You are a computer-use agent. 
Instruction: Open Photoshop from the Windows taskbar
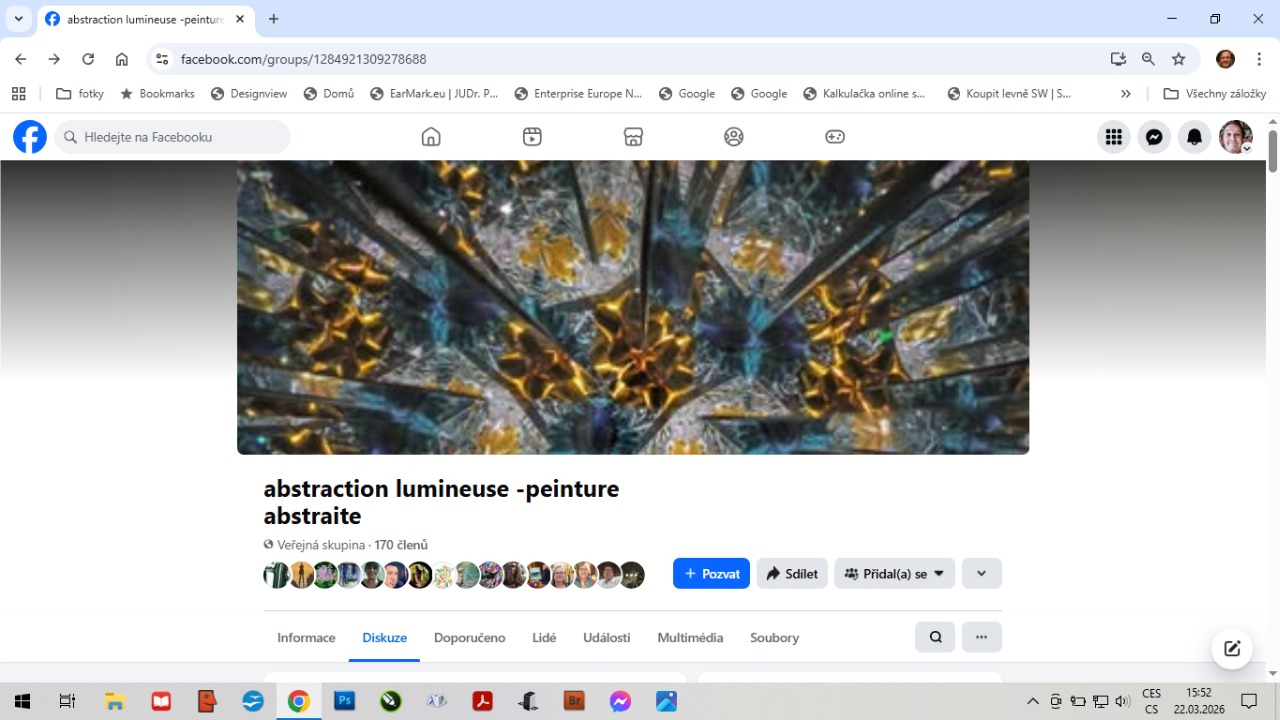345,701
